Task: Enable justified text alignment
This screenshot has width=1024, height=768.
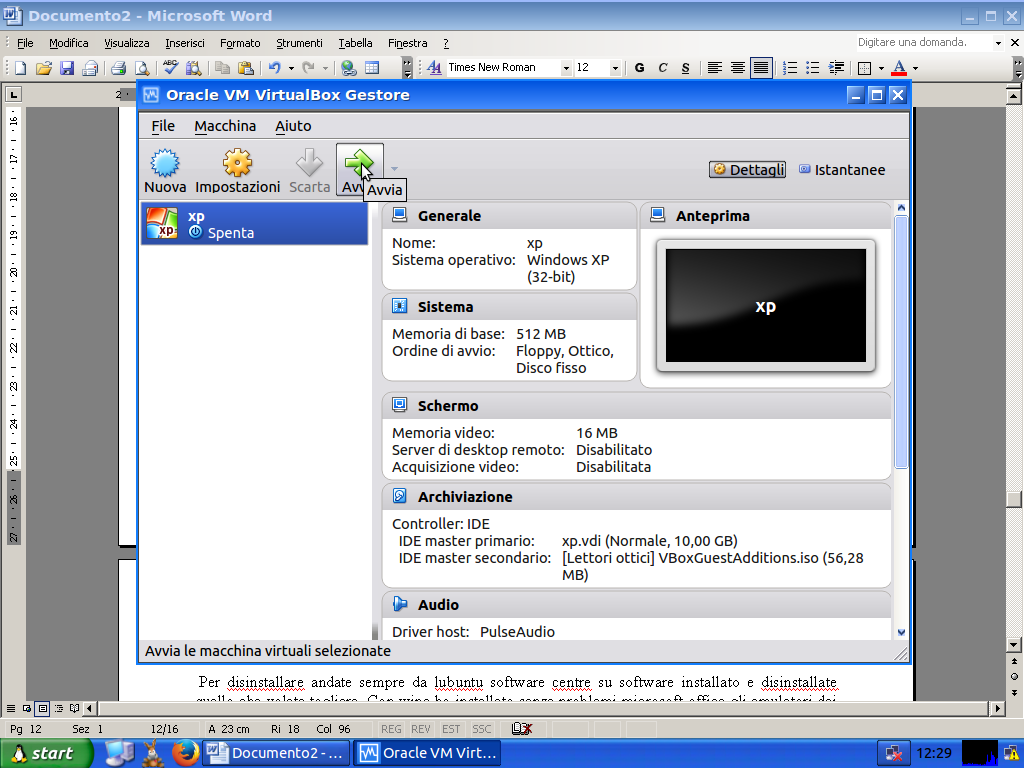Action: [x=761, y=68]
